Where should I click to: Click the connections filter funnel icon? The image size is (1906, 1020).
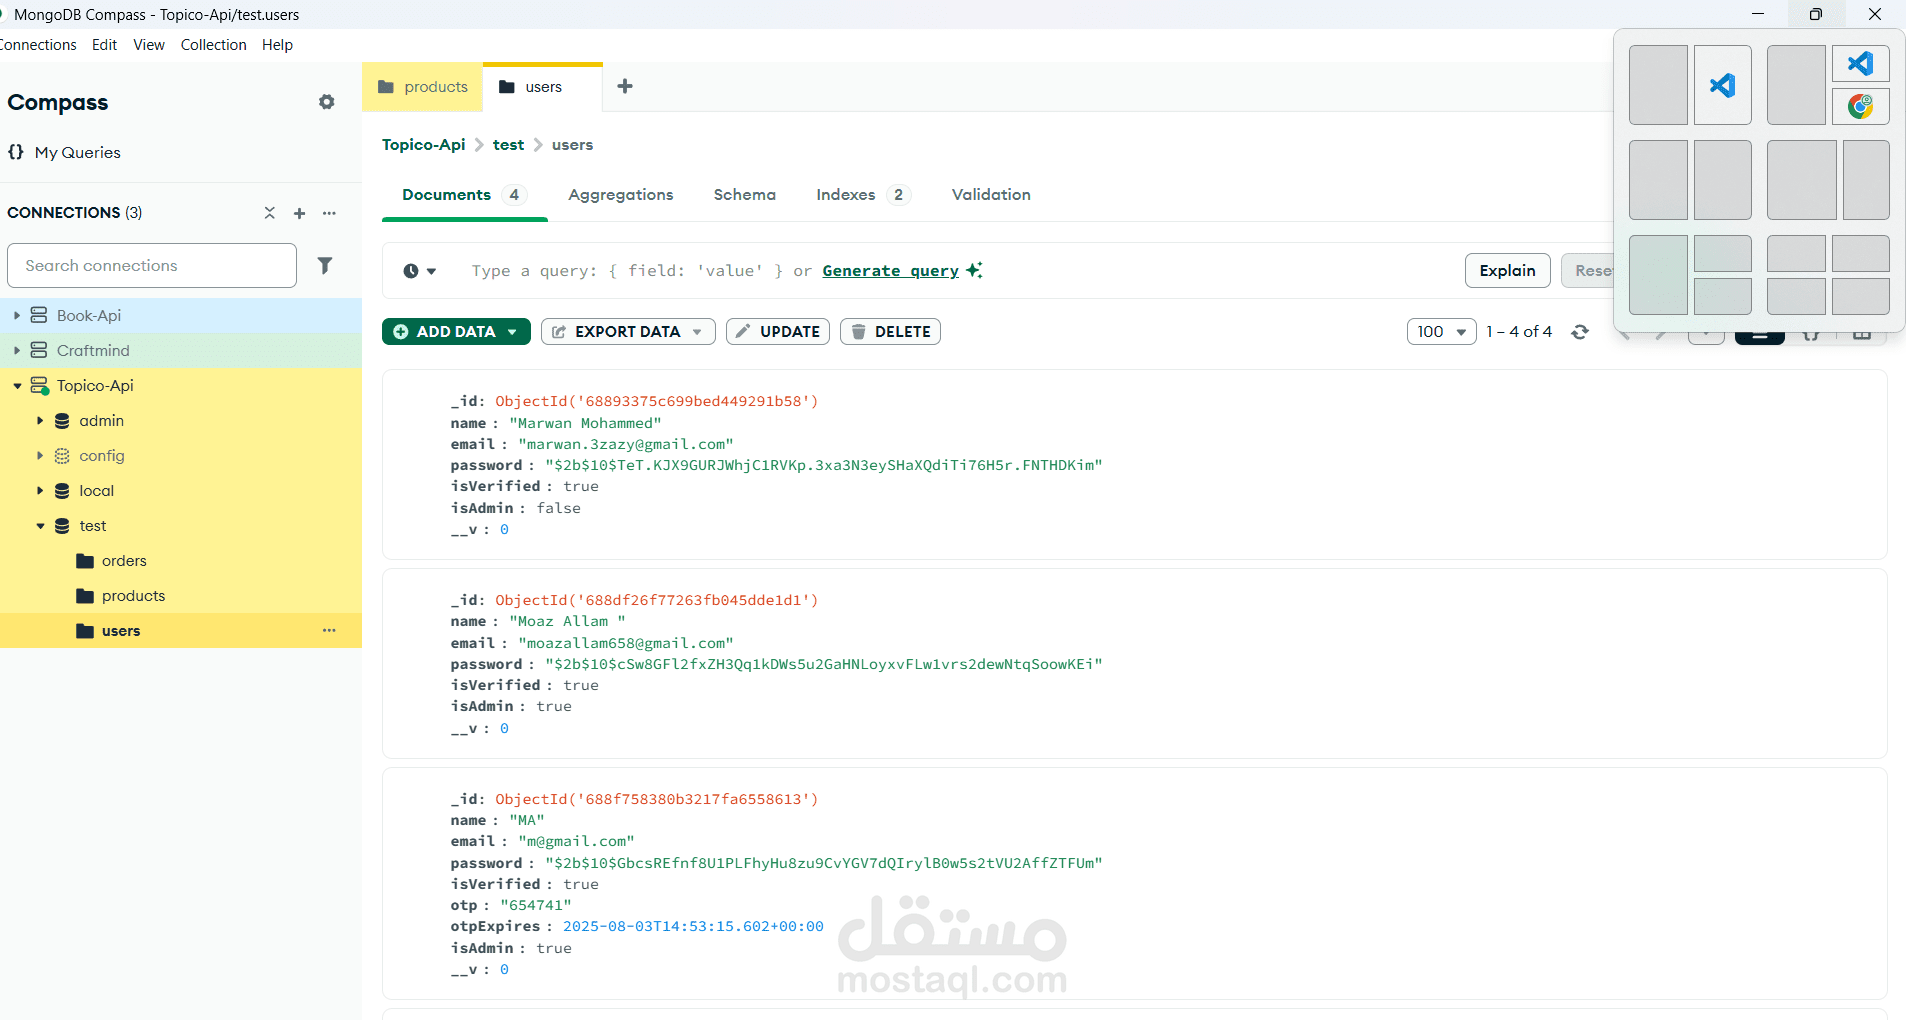(325, 265)
